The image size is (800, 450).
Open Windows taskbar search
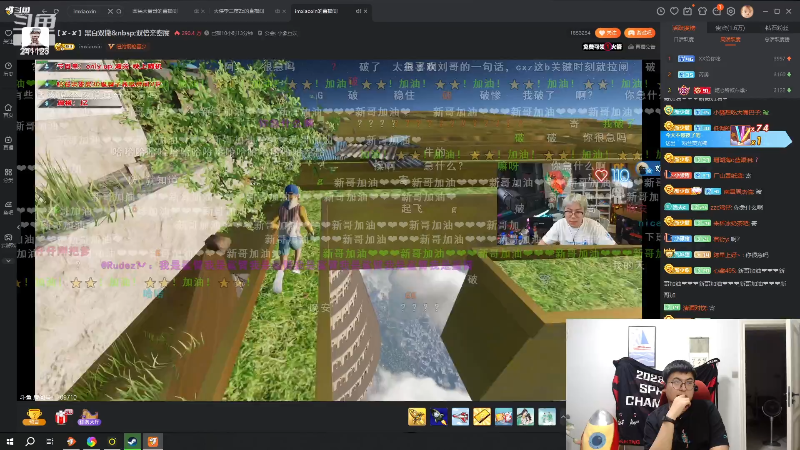[30, 441]
